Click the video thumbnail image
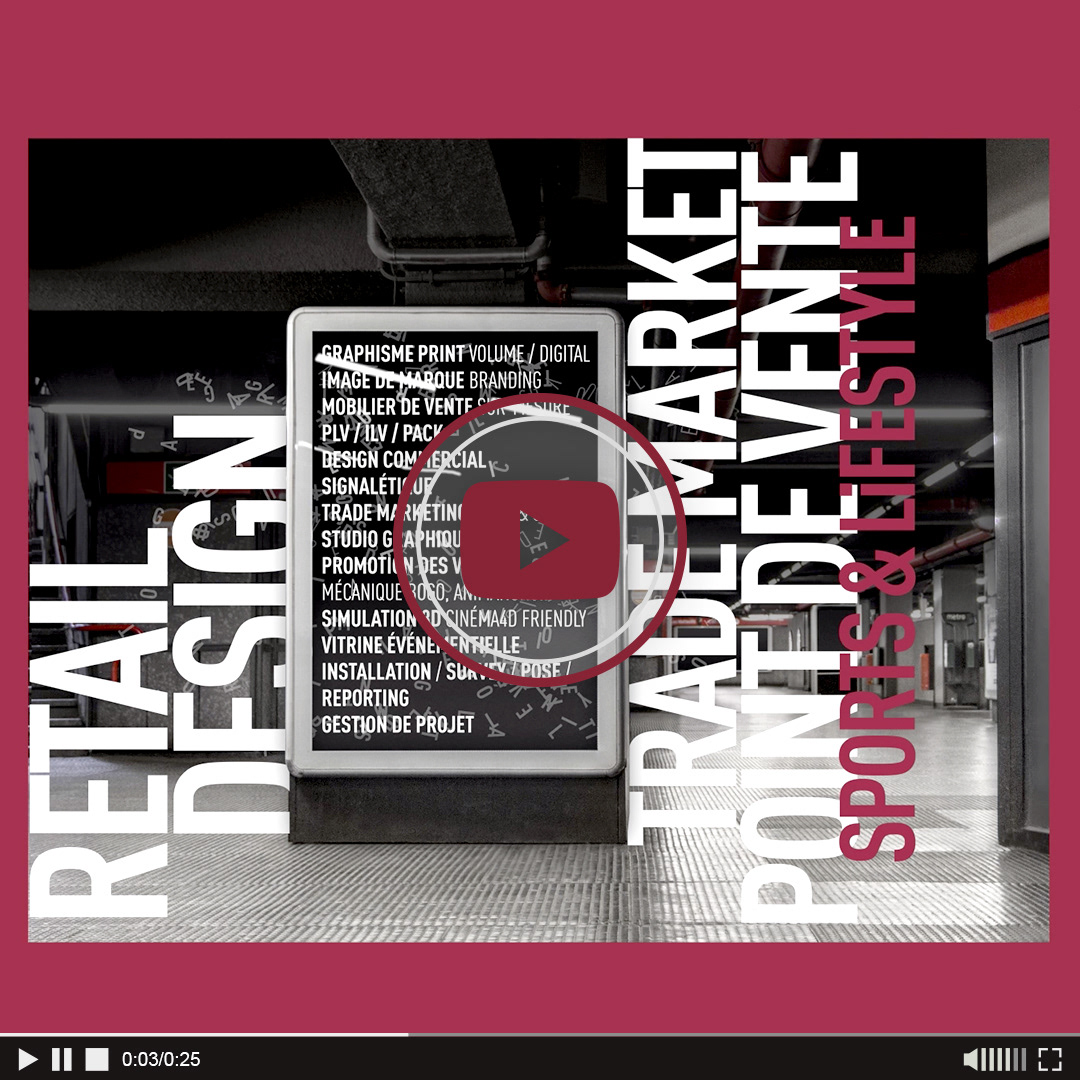This screenshot has width=1080, height=1080. (x=539, y=540)
